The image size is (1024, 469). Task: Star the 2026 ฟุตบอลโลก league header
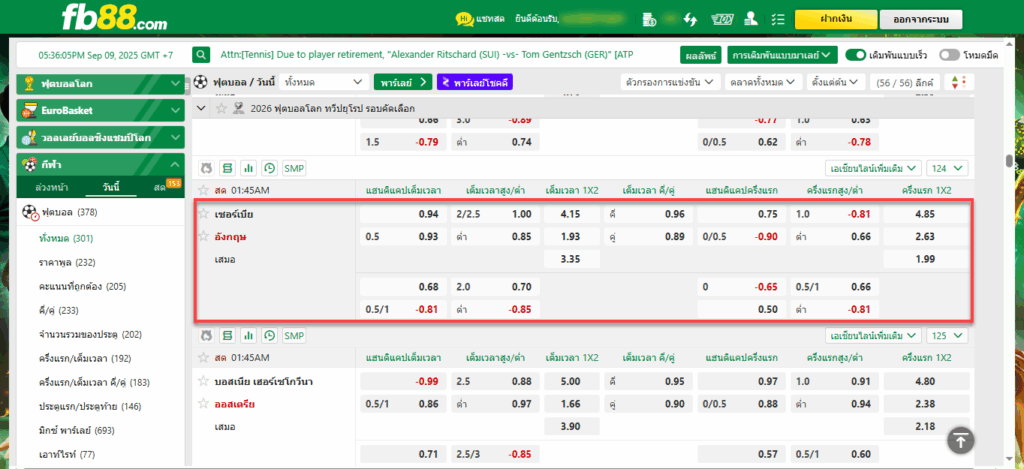pos(221,108)
